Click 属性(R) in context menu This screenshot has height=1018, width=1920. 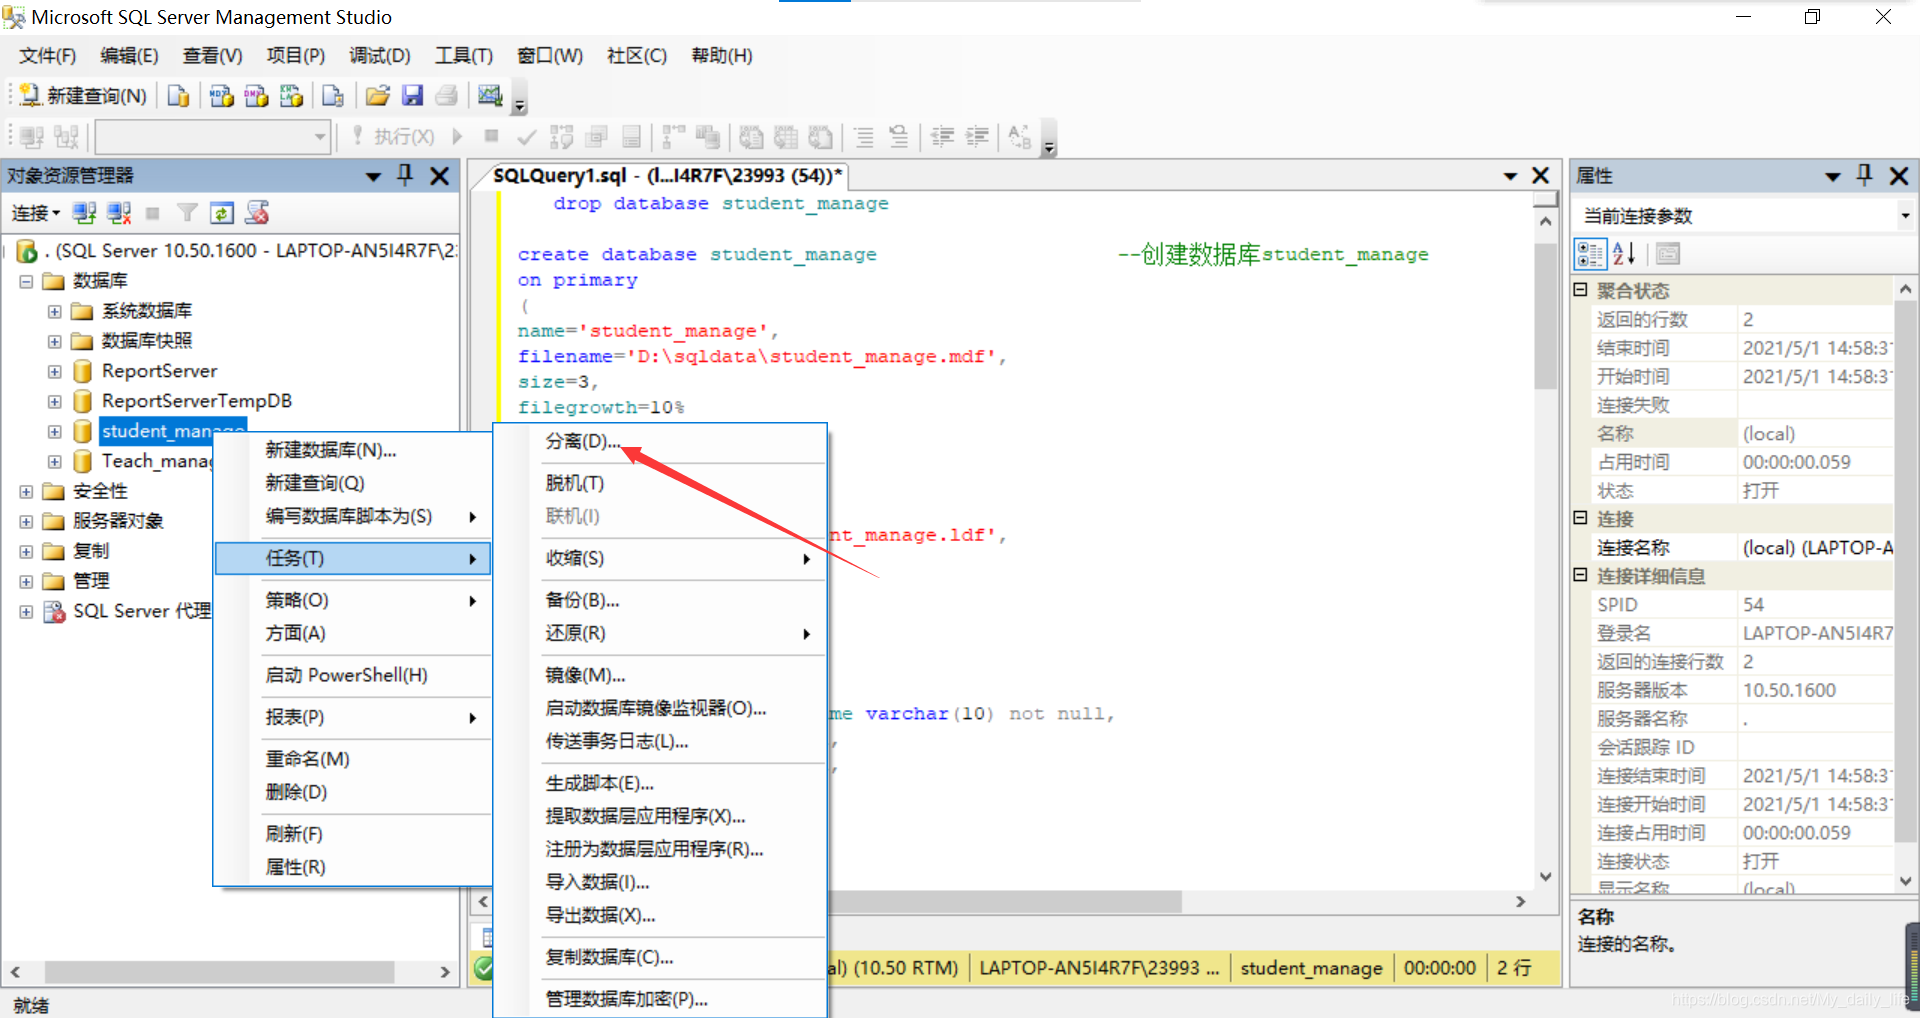coord(353,867)
